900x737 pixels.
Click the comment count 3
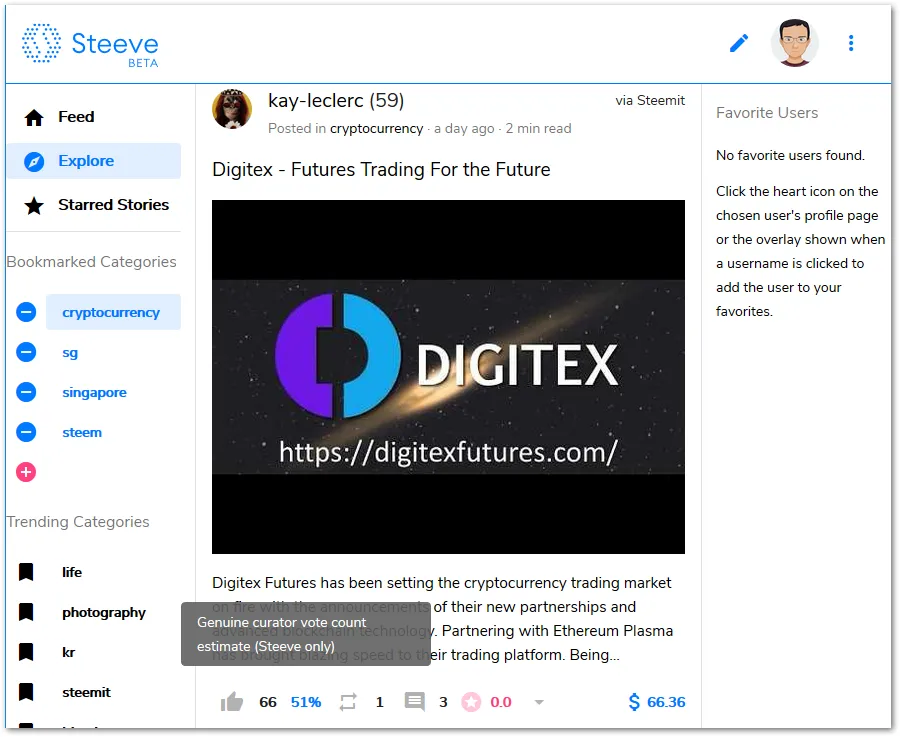[x=443, y=703]
